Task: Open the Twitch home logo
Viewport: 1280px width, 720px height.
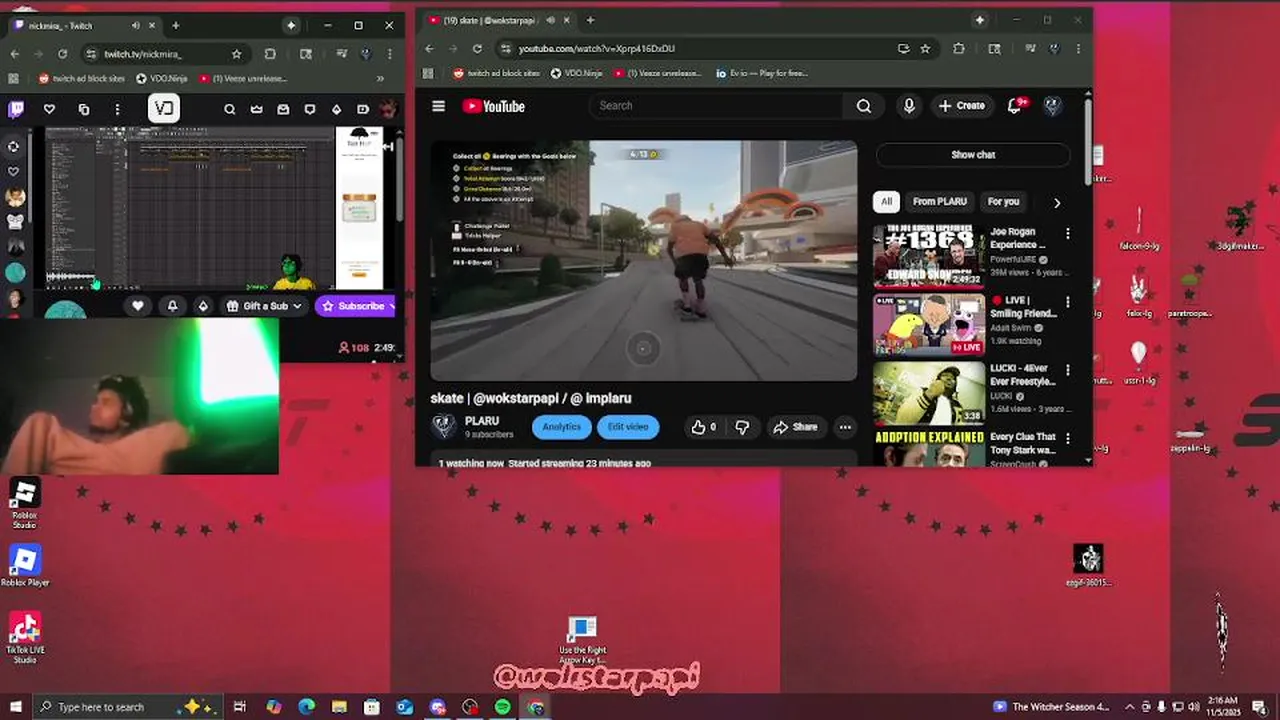Action: click(x=15, y=109)
